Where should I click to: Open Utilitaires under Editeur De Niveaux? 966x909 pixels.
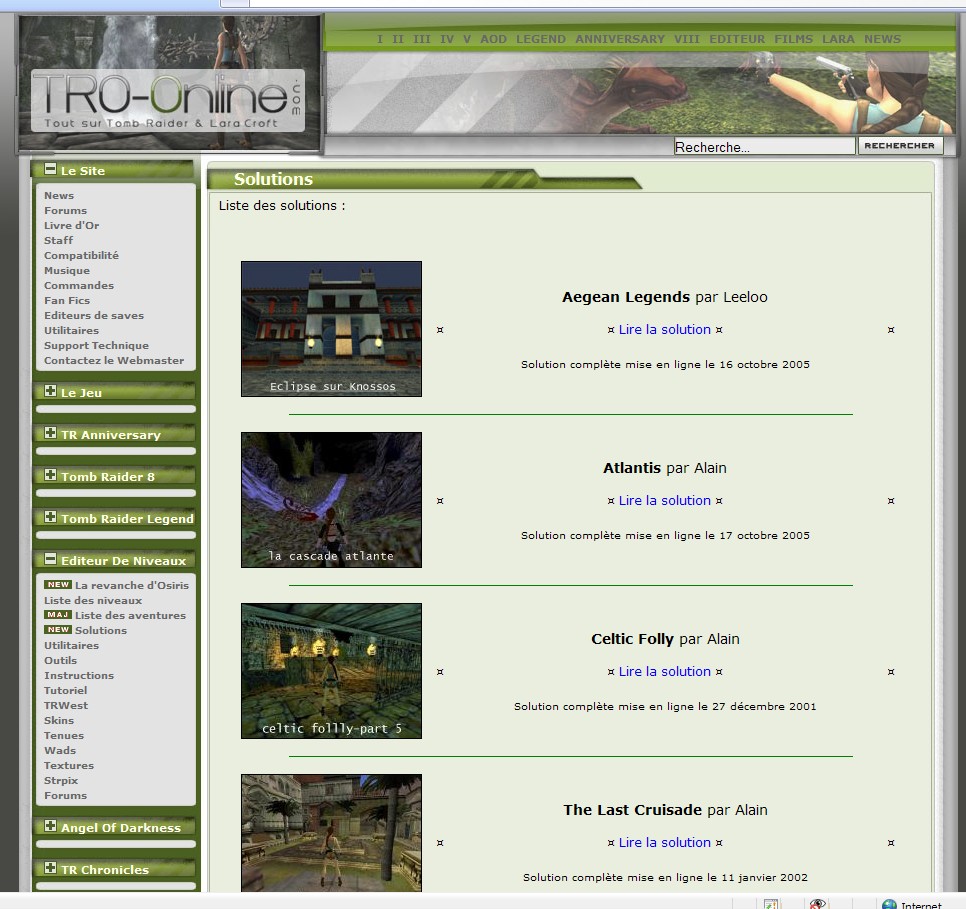[x=71, y=645]
